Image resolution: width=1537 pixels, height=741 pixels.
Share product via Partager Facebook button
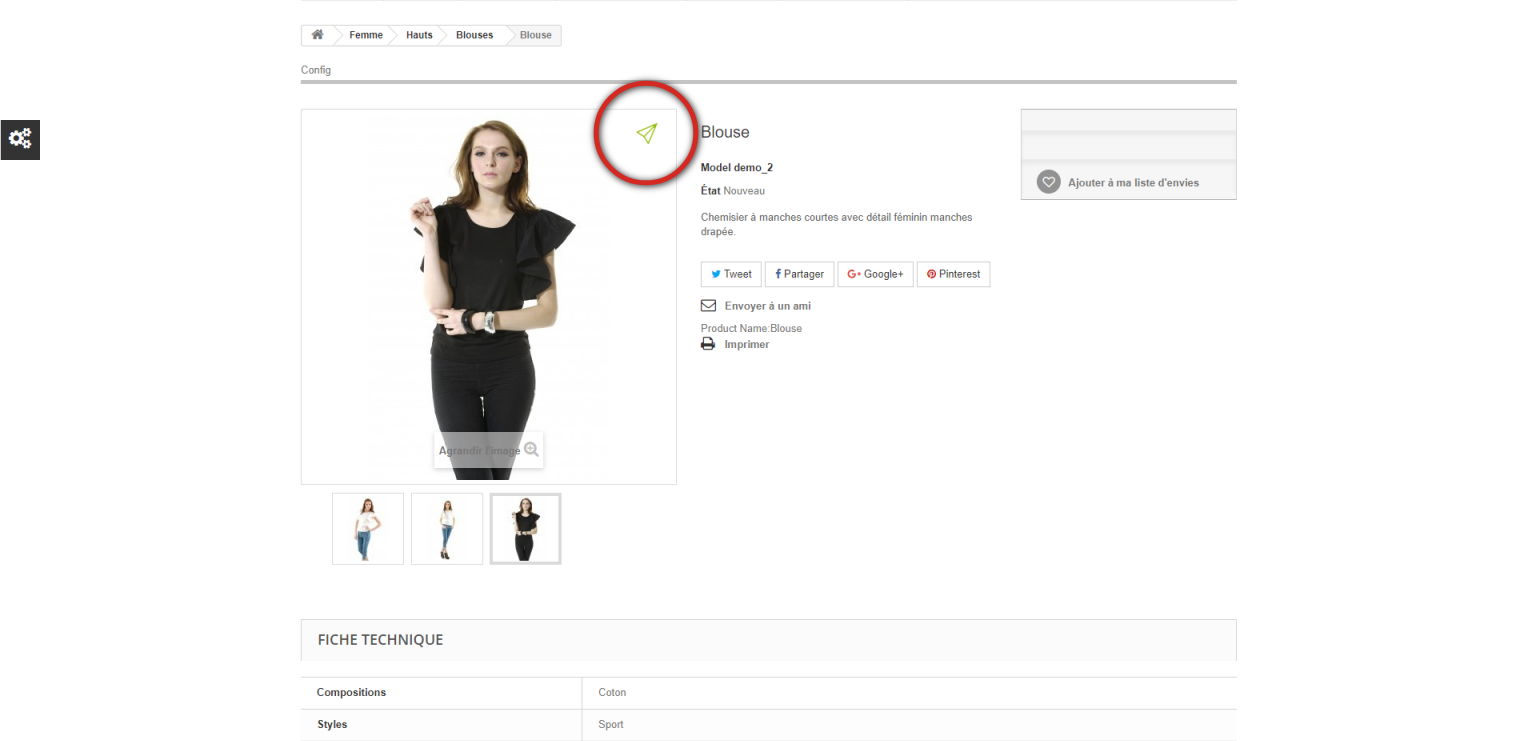click(x=800, y=274)
